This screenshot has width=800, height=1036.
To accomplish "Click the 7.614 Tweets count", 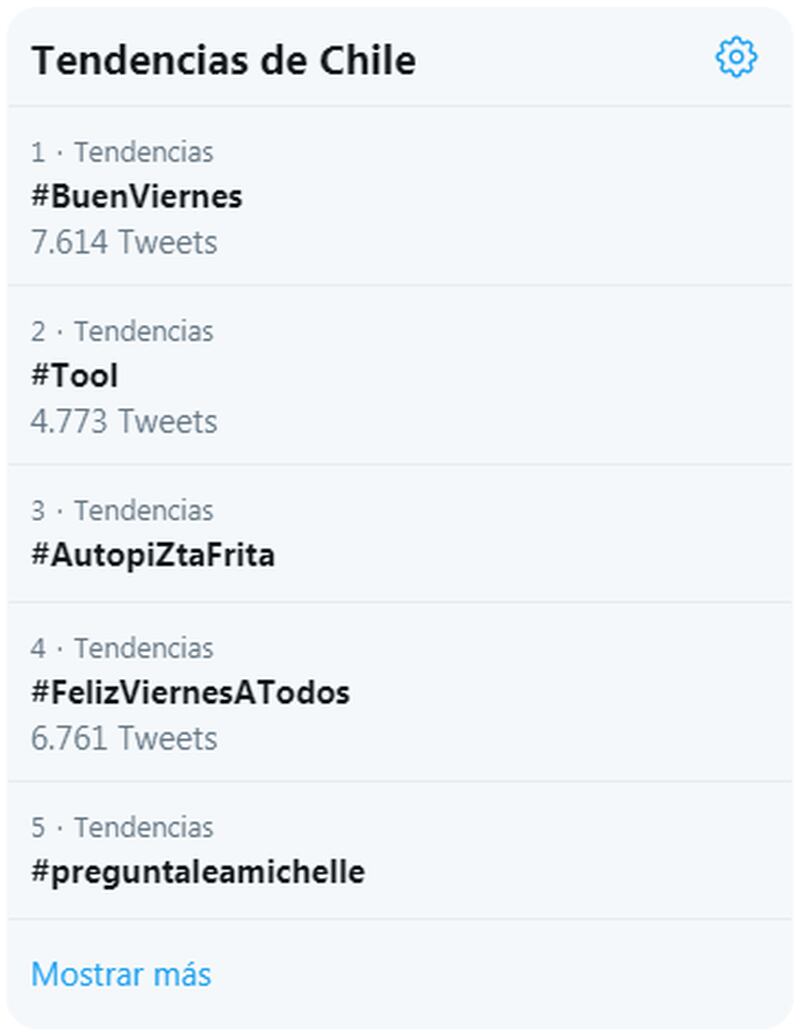I will tap(124, 242).
